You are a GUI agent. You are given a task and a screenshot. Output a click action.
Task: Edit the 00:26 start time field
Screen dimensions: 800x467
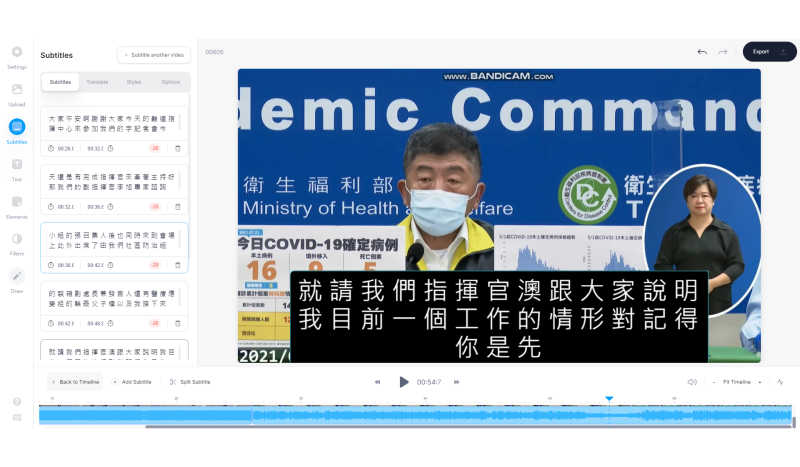(x=66, y=149)
